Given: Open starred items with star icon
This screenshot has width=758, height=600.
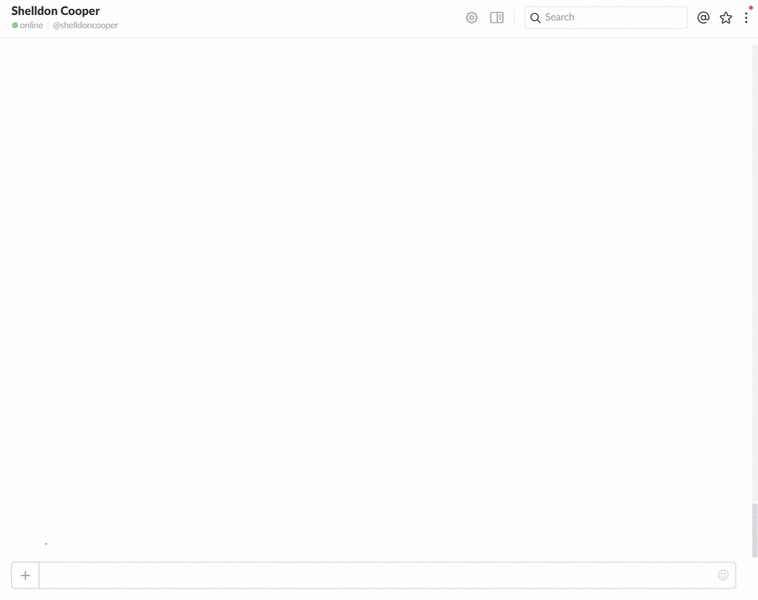Looking at the screenshot, I should tap(726, 18).
